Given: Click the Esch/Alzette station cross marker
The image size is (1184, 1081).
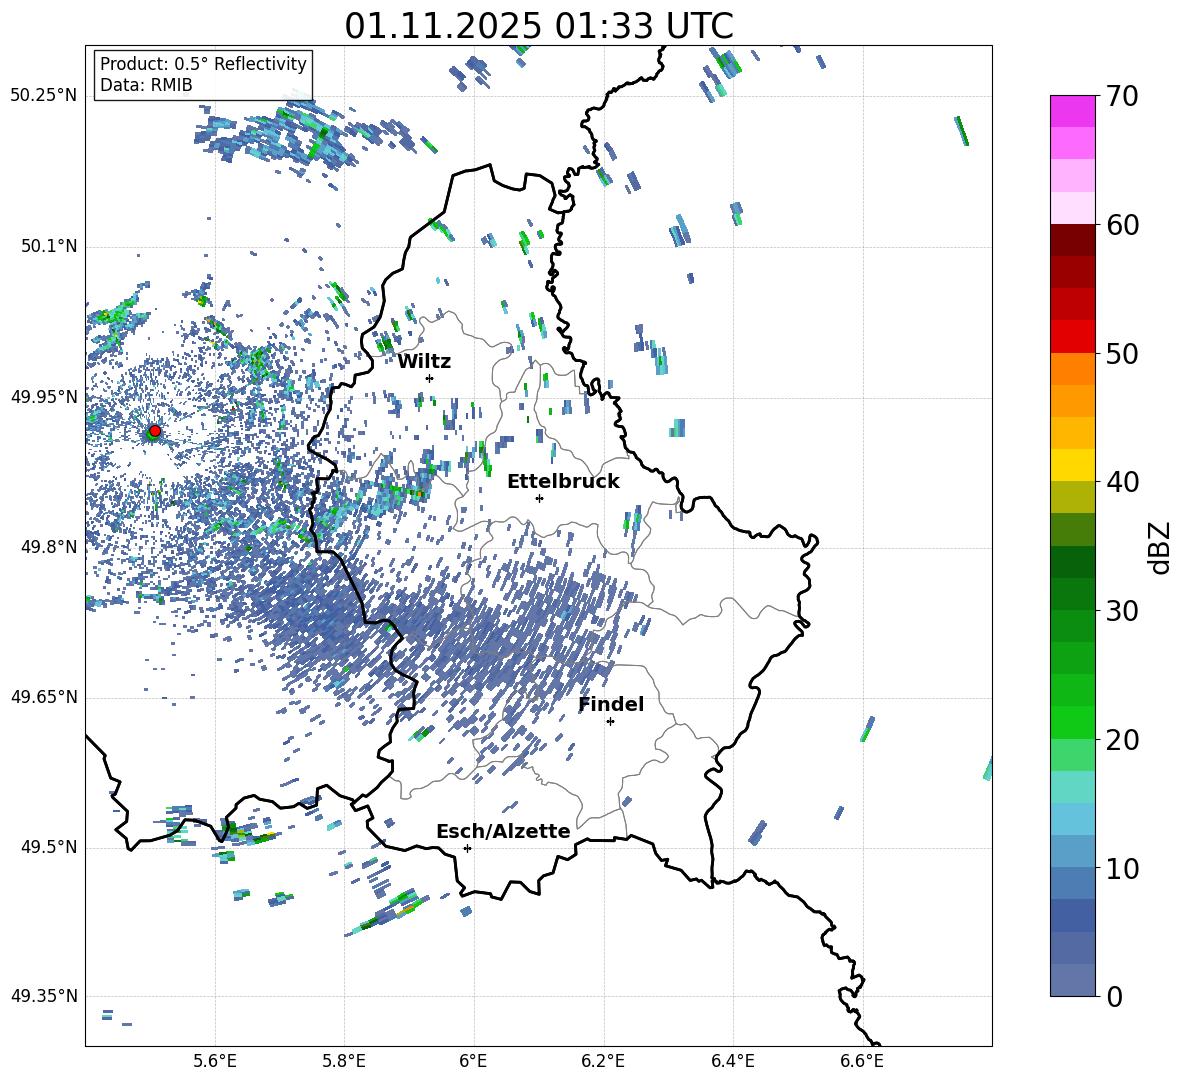Looking at the screenshot, I should pyautogui.click(x=467, y=848).
